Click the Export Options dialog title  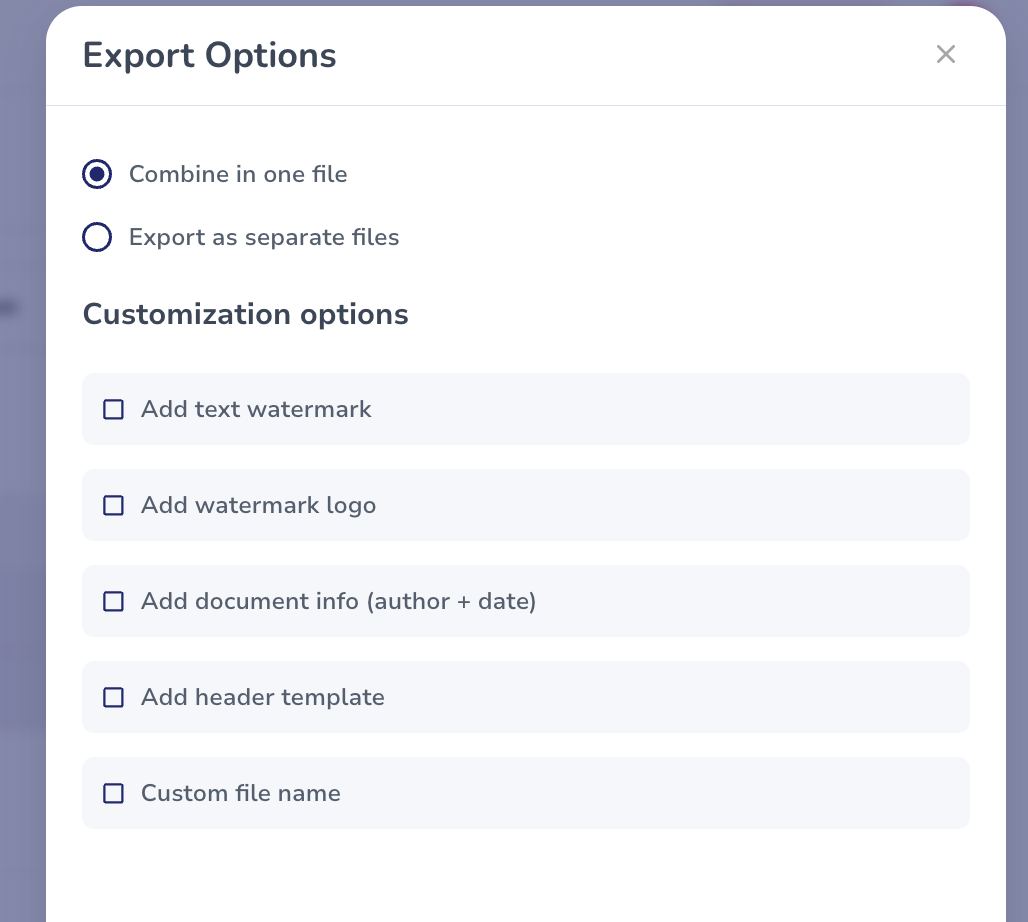(209, 55)
